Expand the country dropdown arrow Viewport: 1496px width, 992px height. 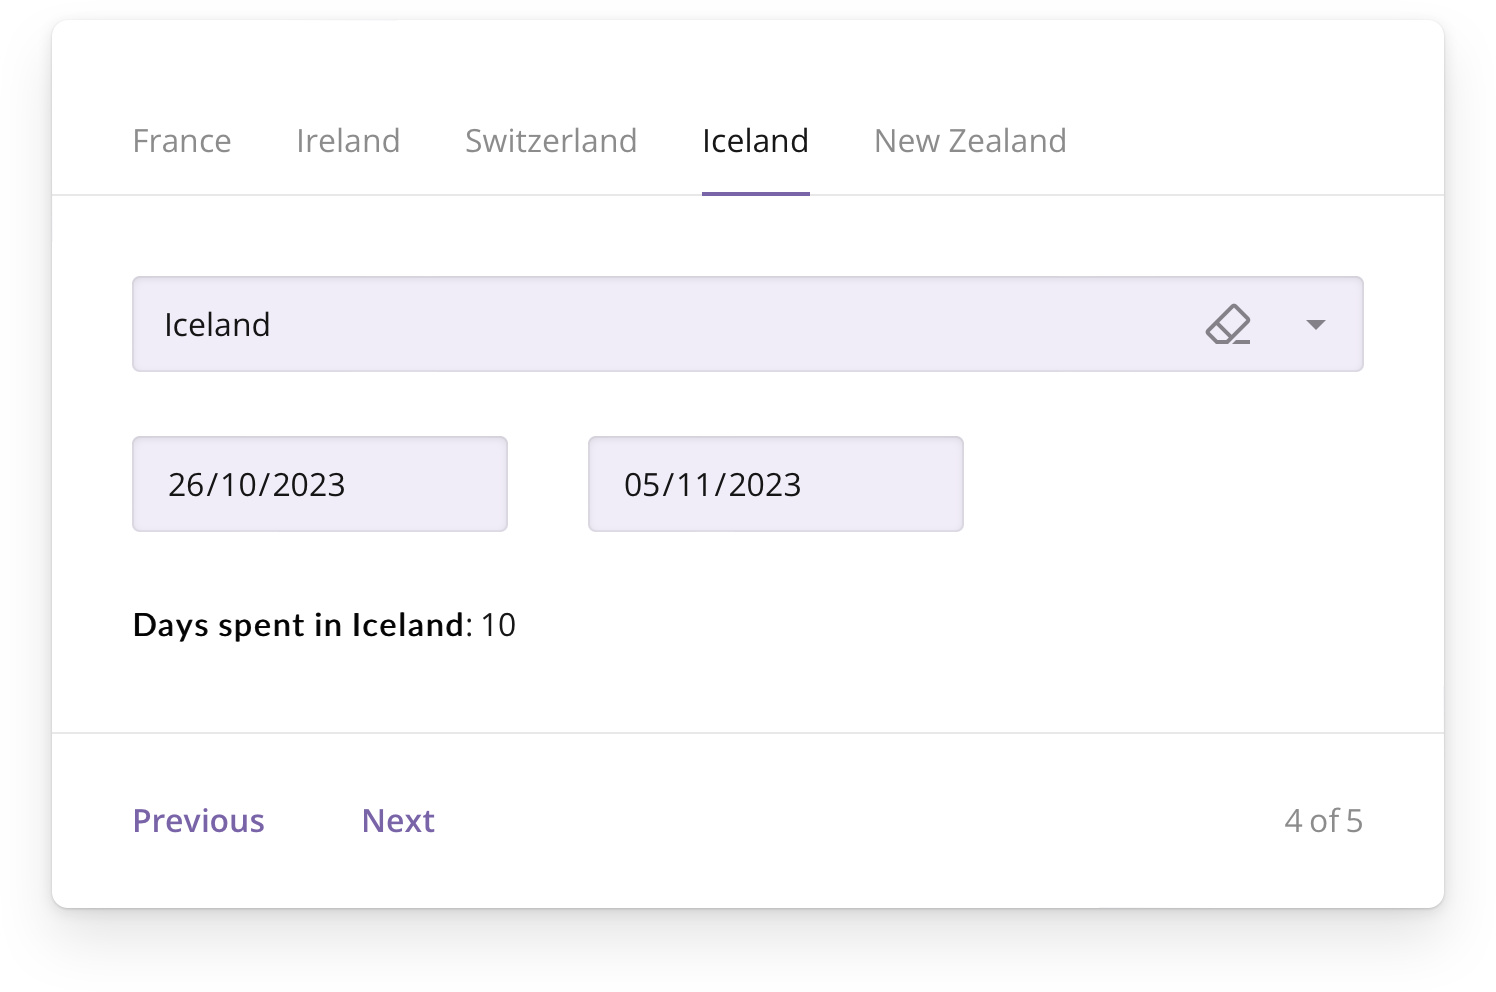[x=1316, y=324]
